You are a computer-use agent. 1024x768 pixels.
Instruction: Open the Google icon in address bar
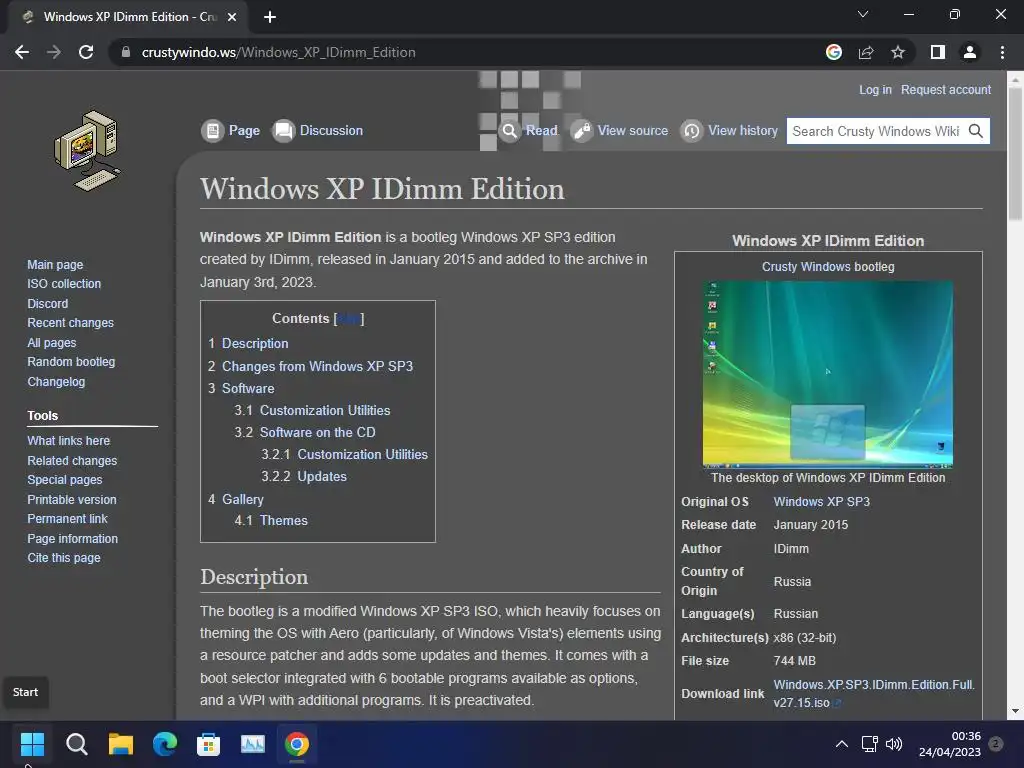tap(834, 52)
